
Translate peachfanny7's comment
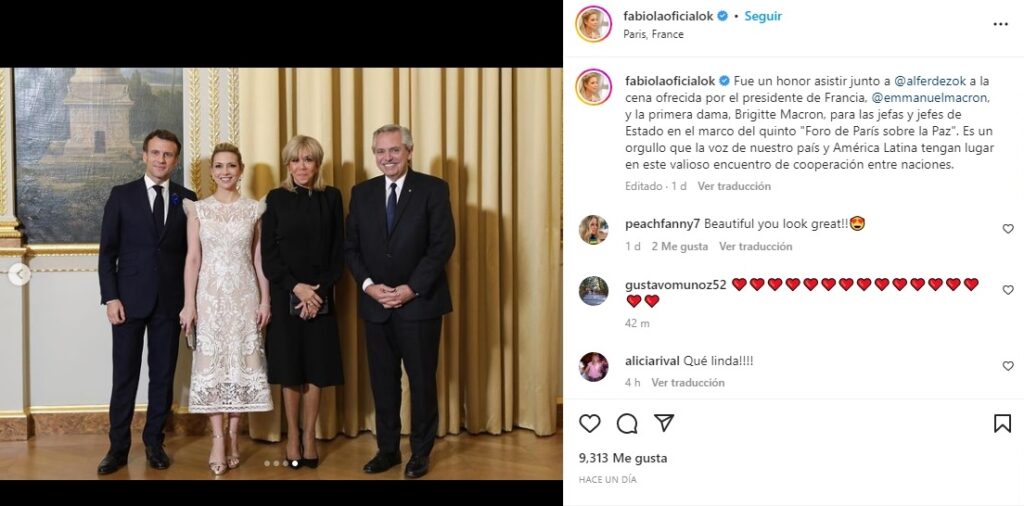click(x=756, y=246)
